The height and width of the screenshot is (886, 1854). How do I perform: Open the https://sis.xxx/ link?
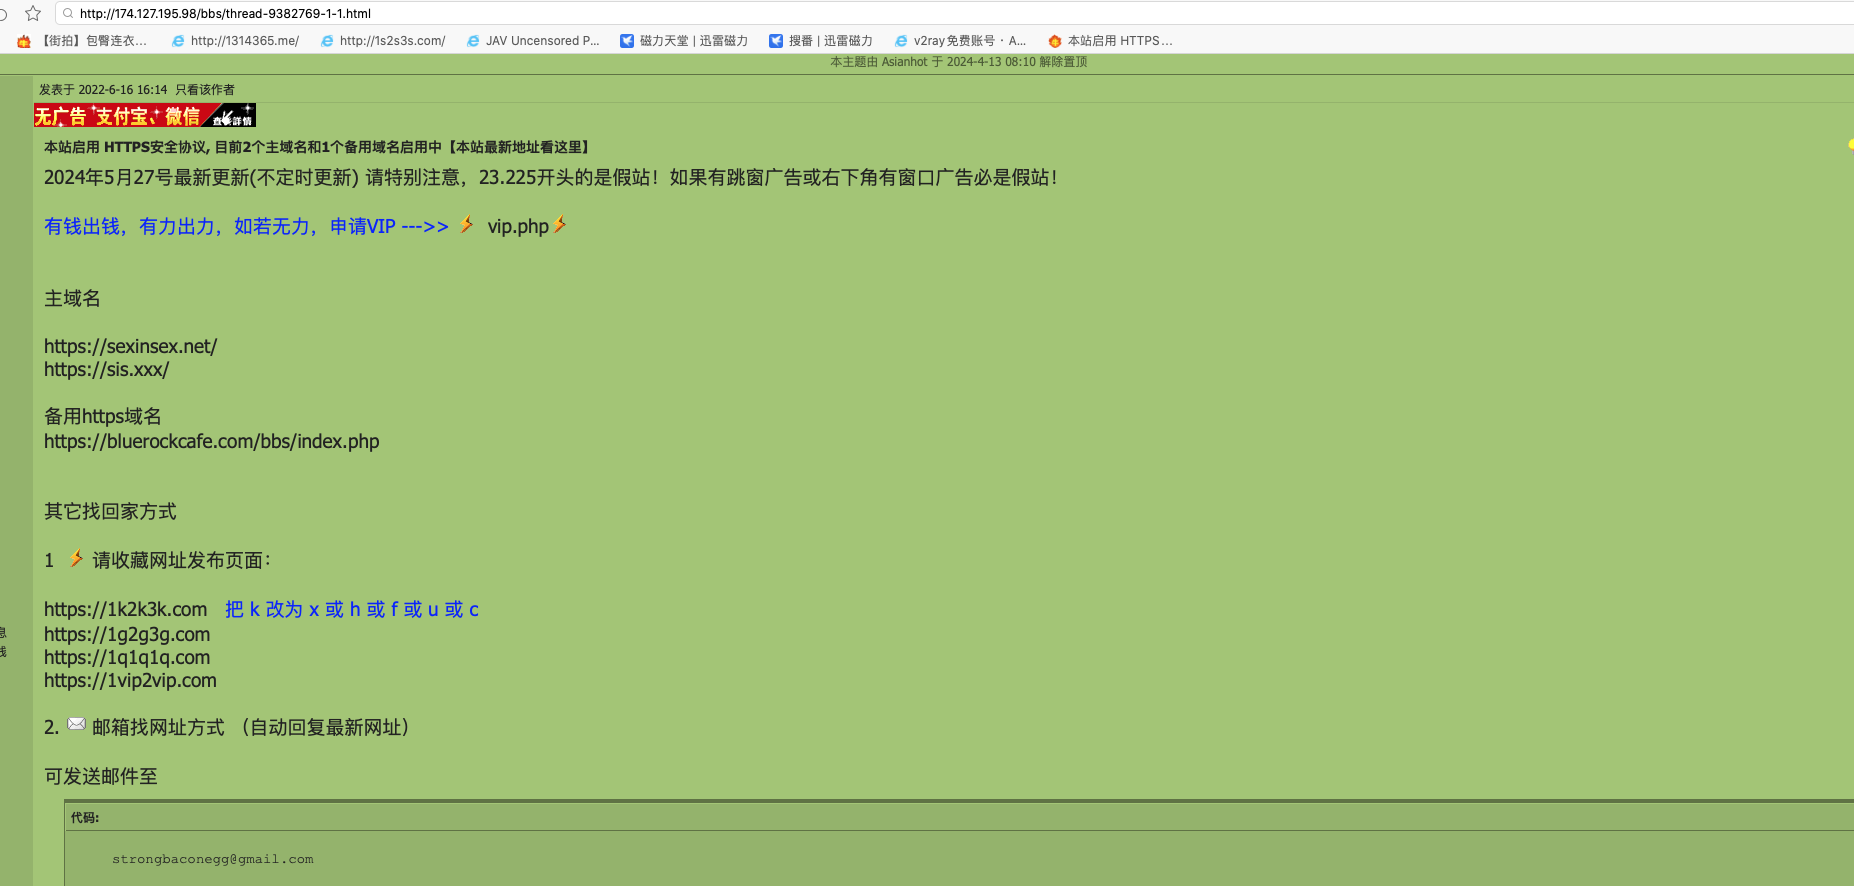[106, 369]
